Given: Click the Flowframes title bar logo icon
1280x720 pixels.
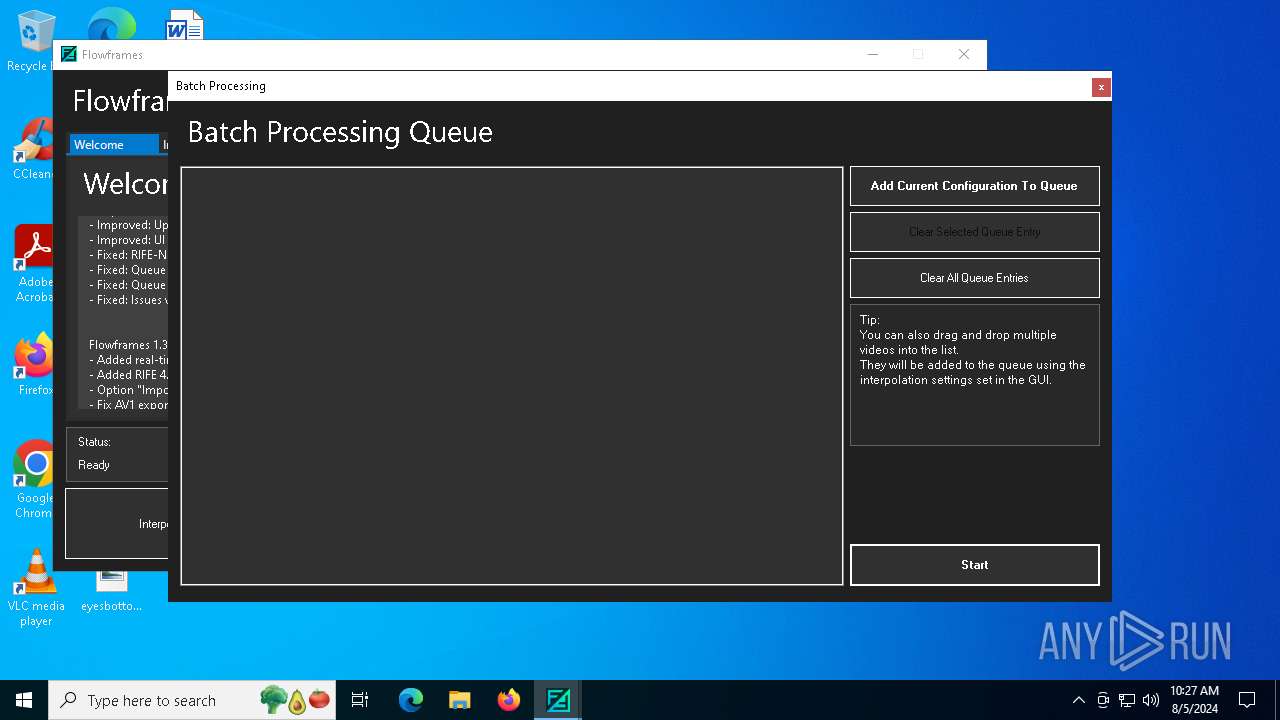Looking at the screenshot, I should [69, 55].
